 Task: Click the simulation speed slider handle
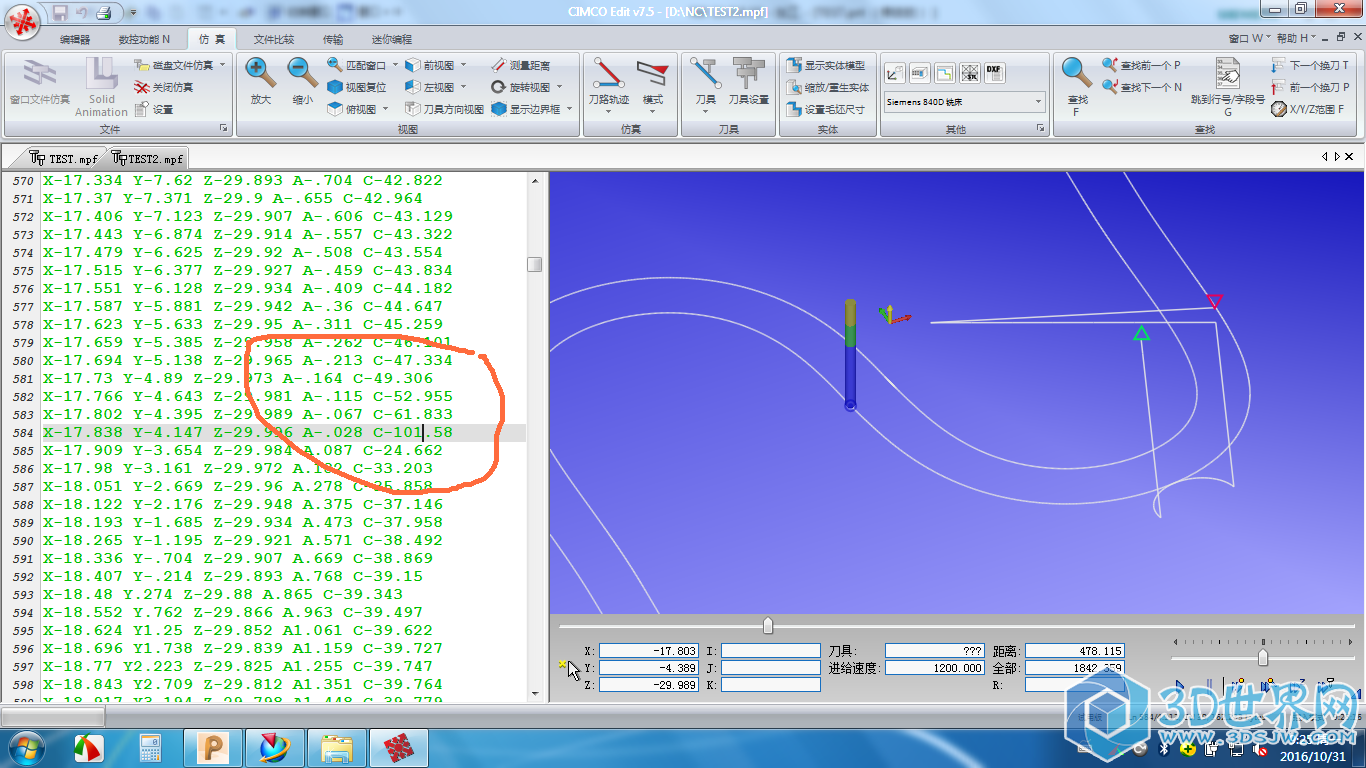tap(1263, 657)
